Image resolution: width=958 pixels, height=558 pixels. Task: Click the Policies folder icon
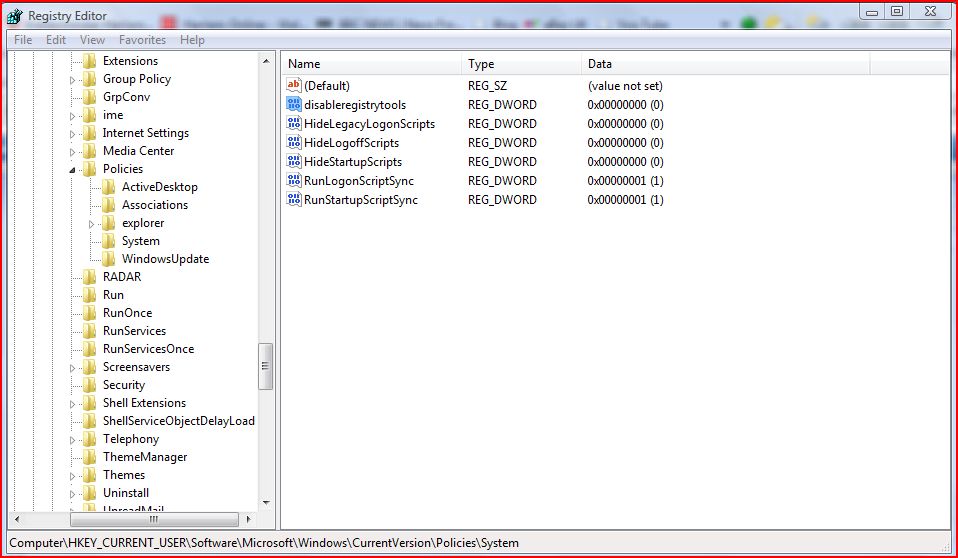[90, 169]
